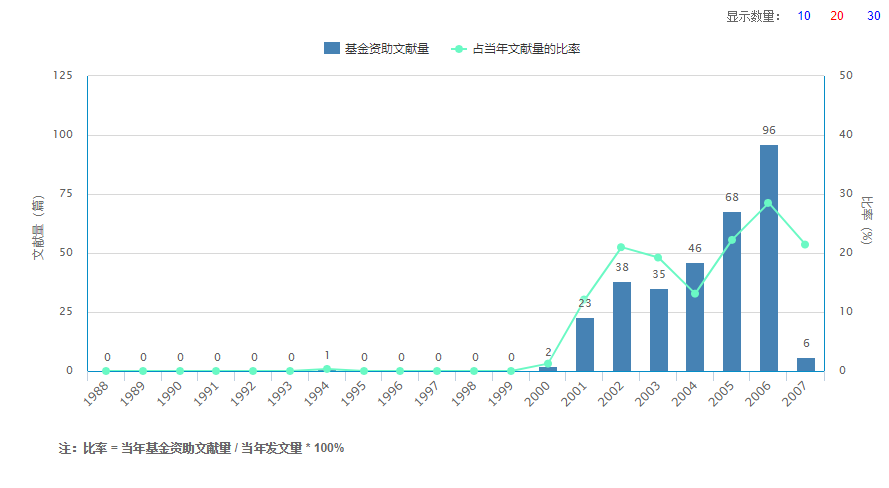Screen dimensions: 889x488
Task: Click the 2000 bar labeled 2
Action: coord(548,369)
